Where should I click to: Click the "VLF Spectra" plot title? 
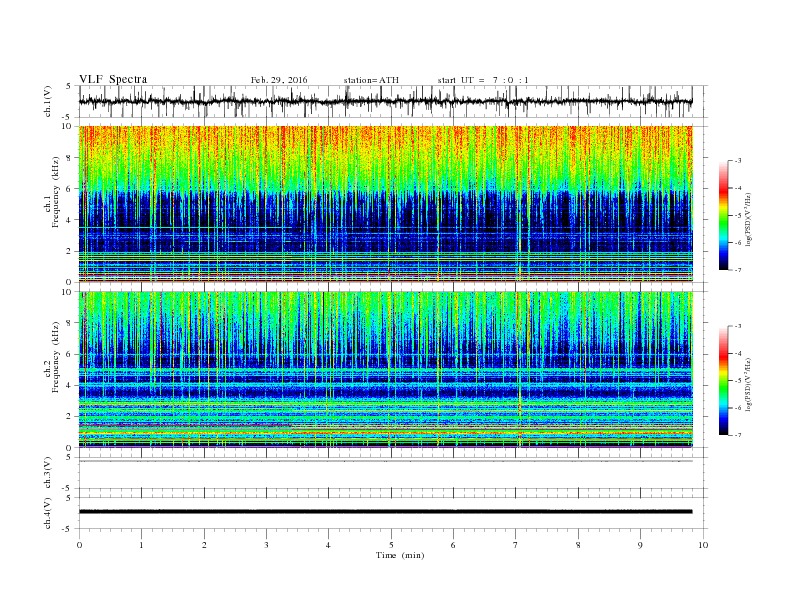113,79
